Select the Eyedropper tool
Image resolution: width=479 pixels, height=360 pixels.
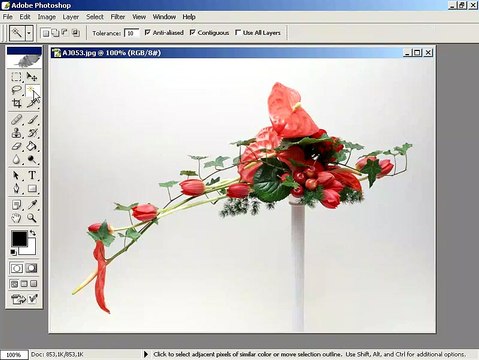[32, 205]
